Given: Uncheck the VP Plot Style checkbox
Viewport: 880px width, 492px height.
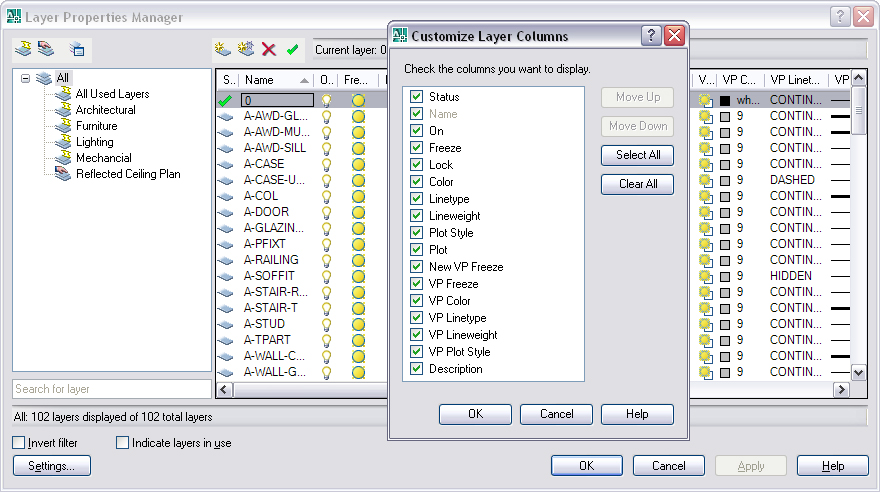Looking at the screenshot, I should click(x=417, y=352).
